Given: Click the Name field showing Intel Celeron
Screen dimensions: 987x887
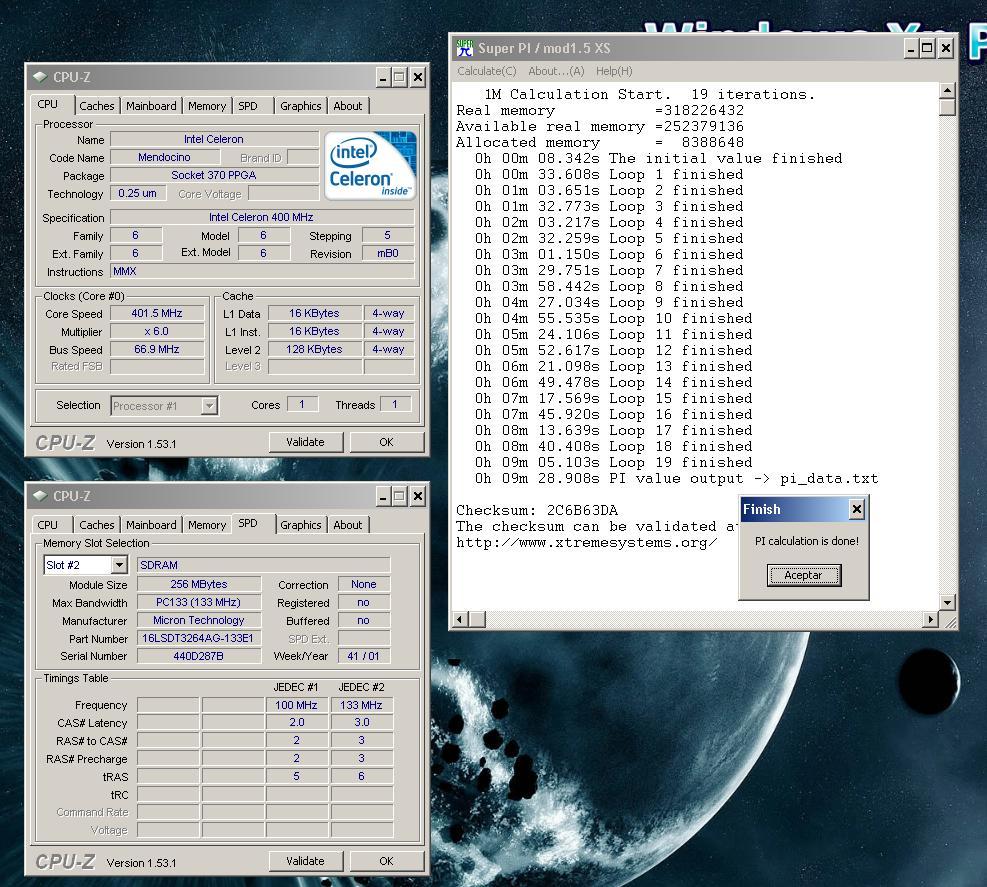Looking at the screenshot, I should (214, 139).
